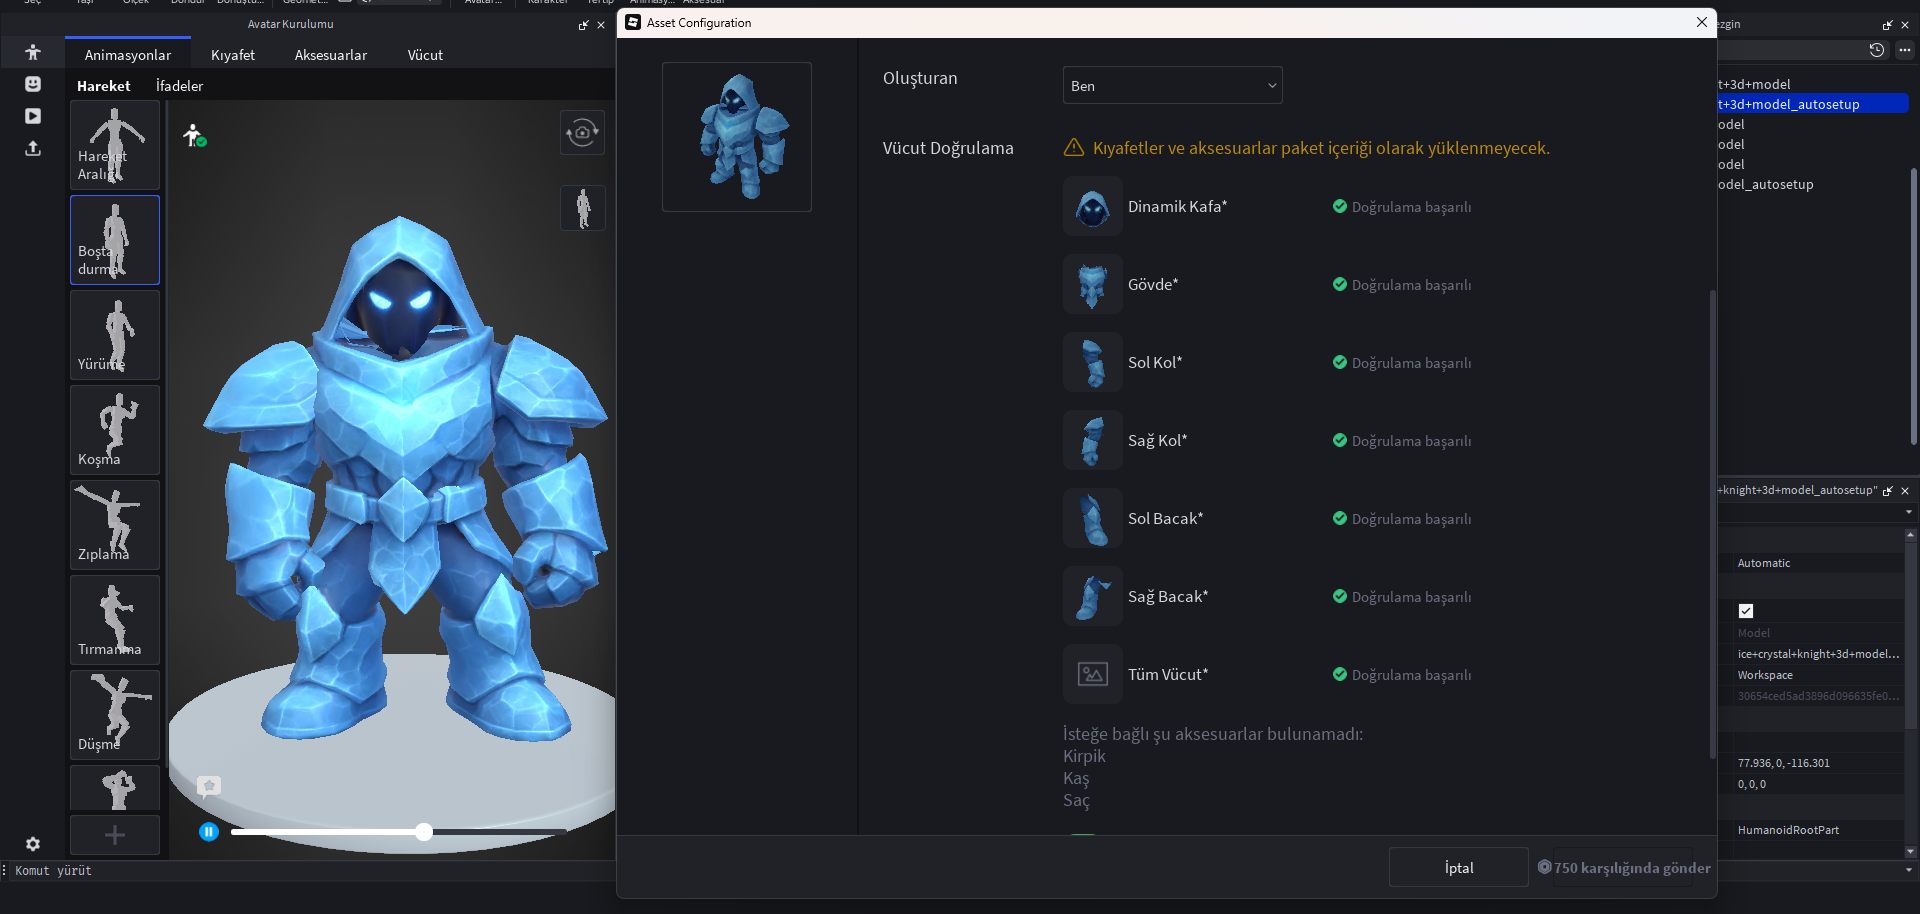
Task: Click the Gövde torso icon
Action: tap(1093, 285)
